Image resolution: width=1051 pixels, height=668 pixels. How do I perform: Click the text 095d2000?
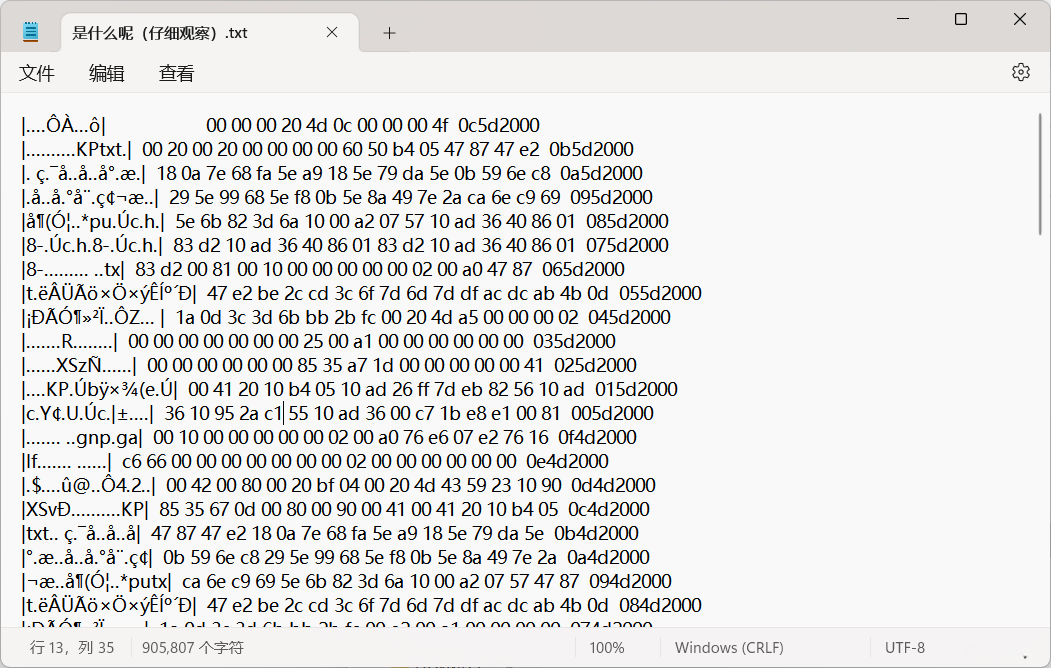611,198
